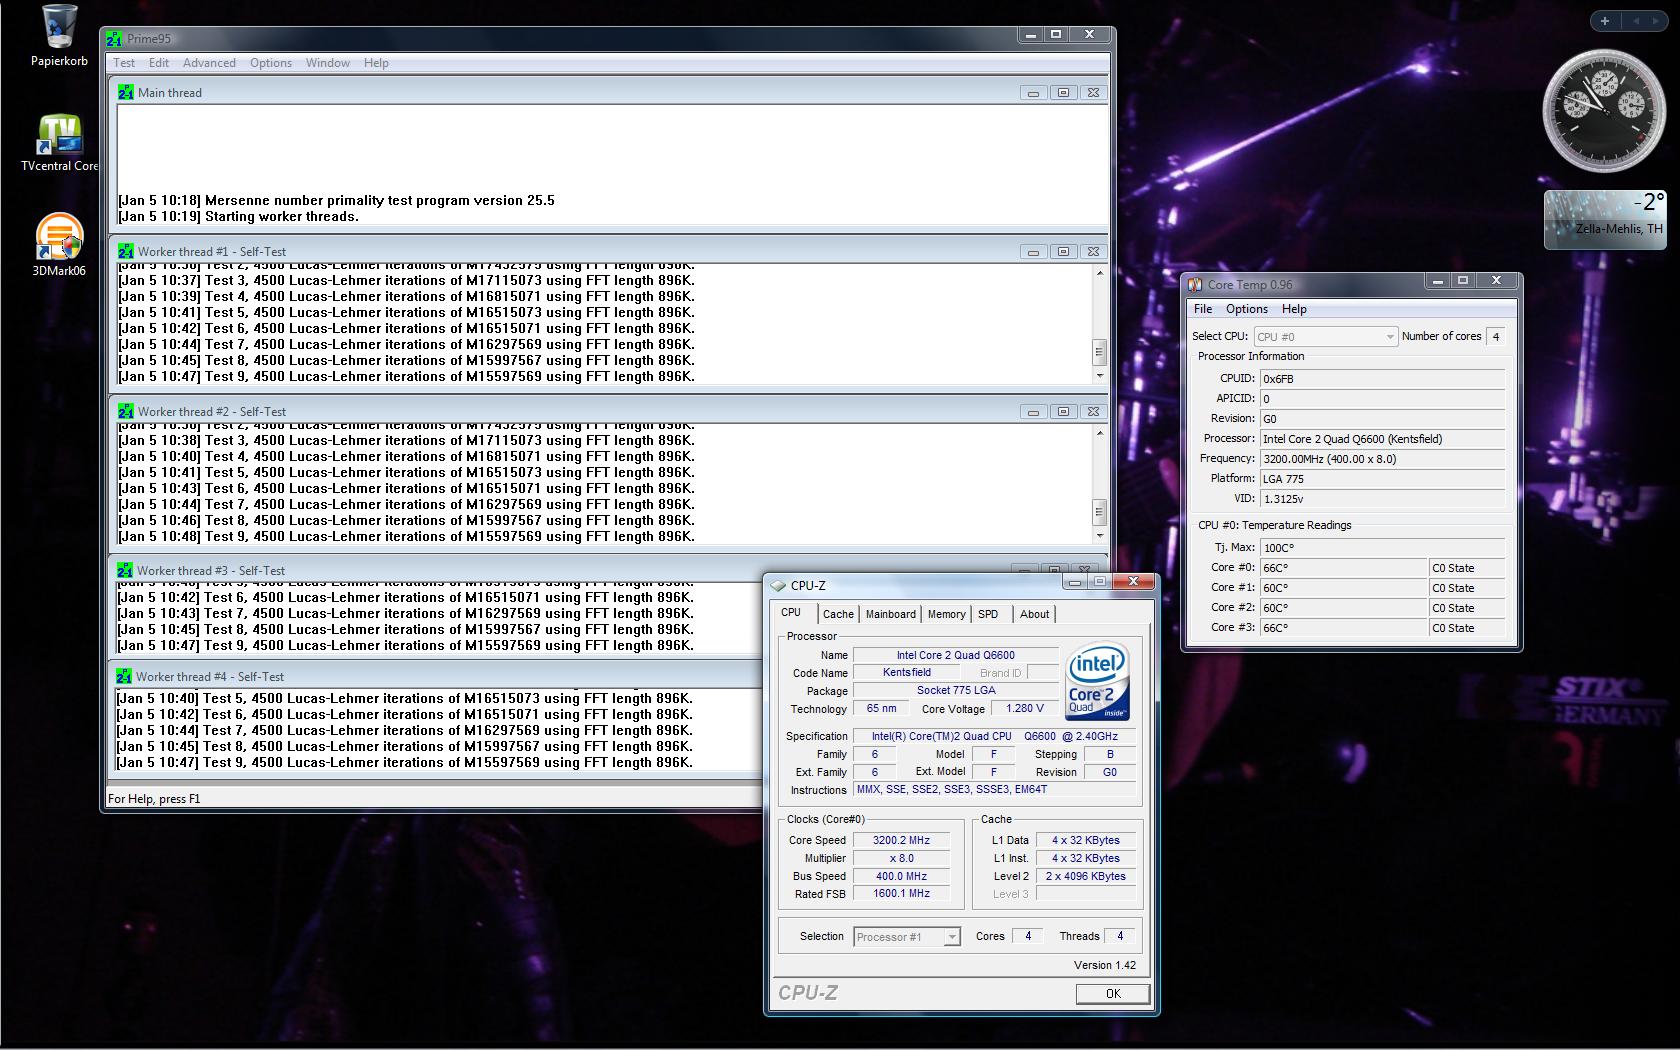Click the Package field Socket 775 LGA
The image size is (1680, 1050).
(x=955, y=691)
